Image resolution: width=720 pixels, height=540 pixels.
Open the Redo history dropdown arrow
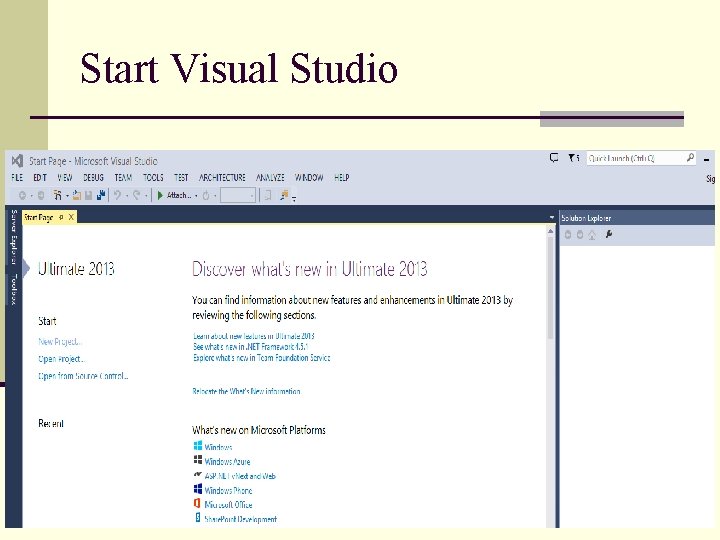[x=146, y=196]
